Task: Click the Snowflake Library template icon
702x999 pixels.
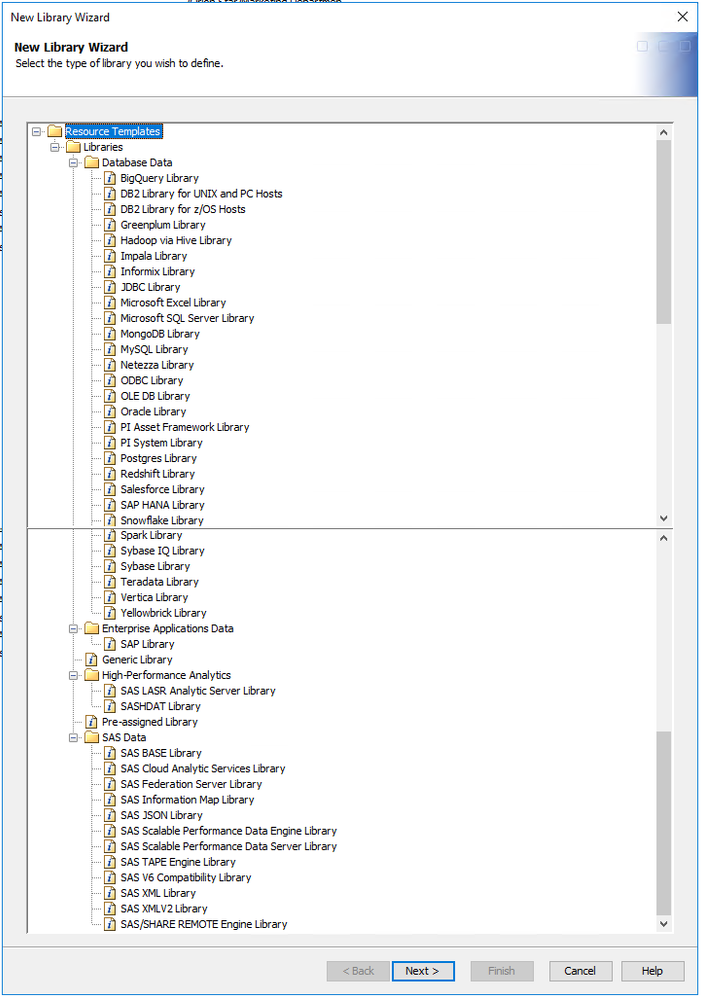Action: (x=110, y=521)
